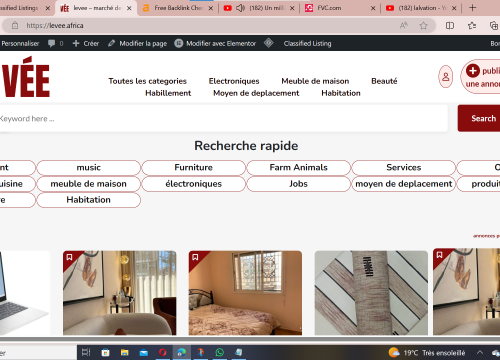
Task: View site information lock icon
Action: point(15,25)
